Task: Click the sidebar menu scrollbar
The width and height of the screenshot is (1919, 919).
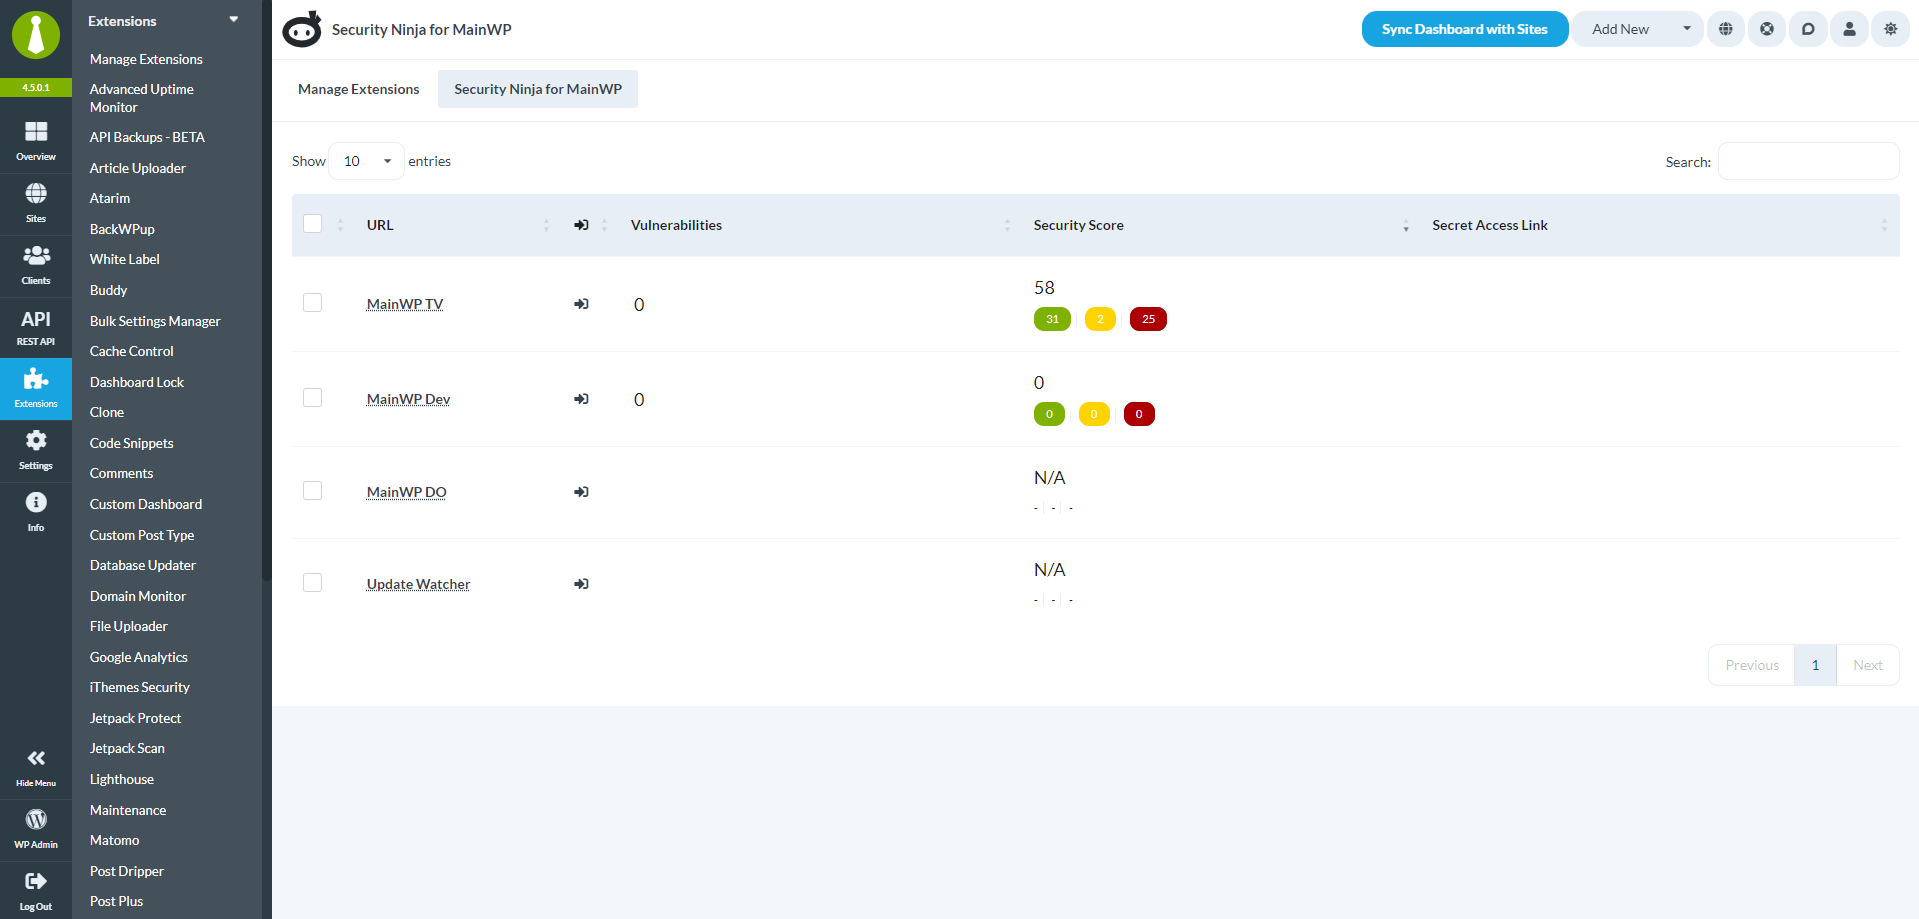Action: pyautogui.click(x=266, y=290)
